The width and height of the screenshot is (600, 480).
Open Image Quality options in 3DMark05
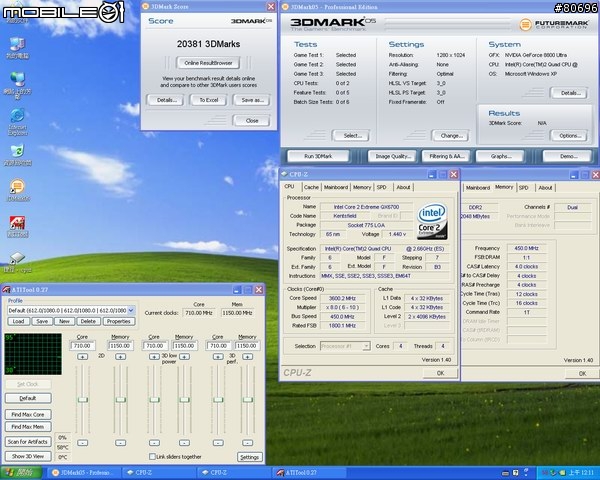393,156
